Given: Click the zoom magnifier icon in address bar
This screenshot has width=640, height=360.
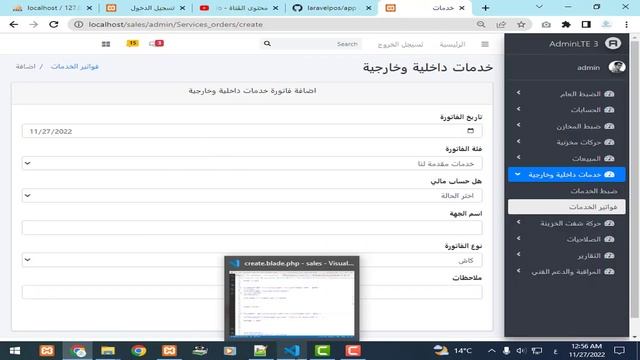Looking at the screenshot, I should pyautogui.click(x=481, y=24).
